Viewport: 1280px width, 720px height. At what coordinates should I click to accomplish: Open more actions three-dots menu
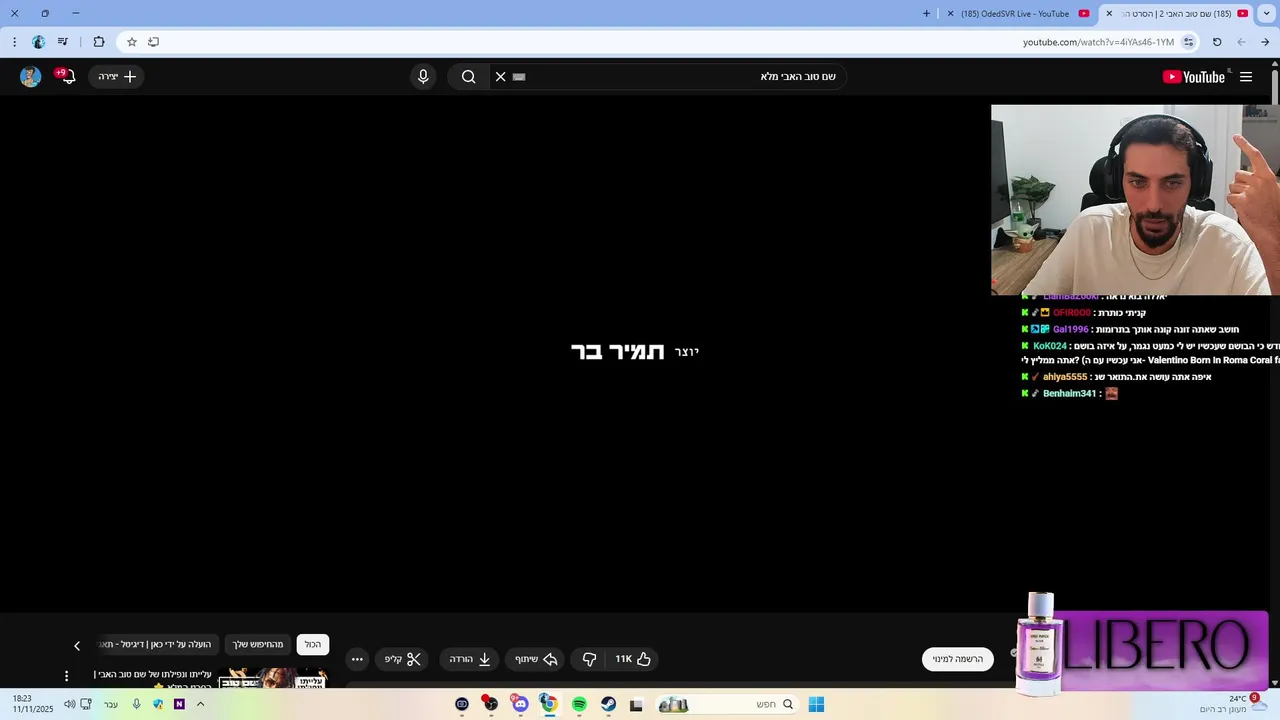(357, 659)
